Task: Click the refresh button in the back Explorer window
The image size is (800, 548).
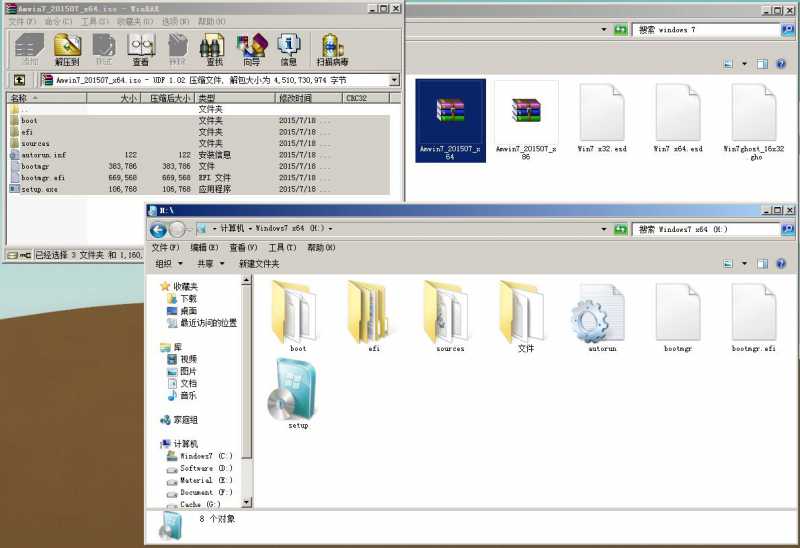Action: click(620, 30)
